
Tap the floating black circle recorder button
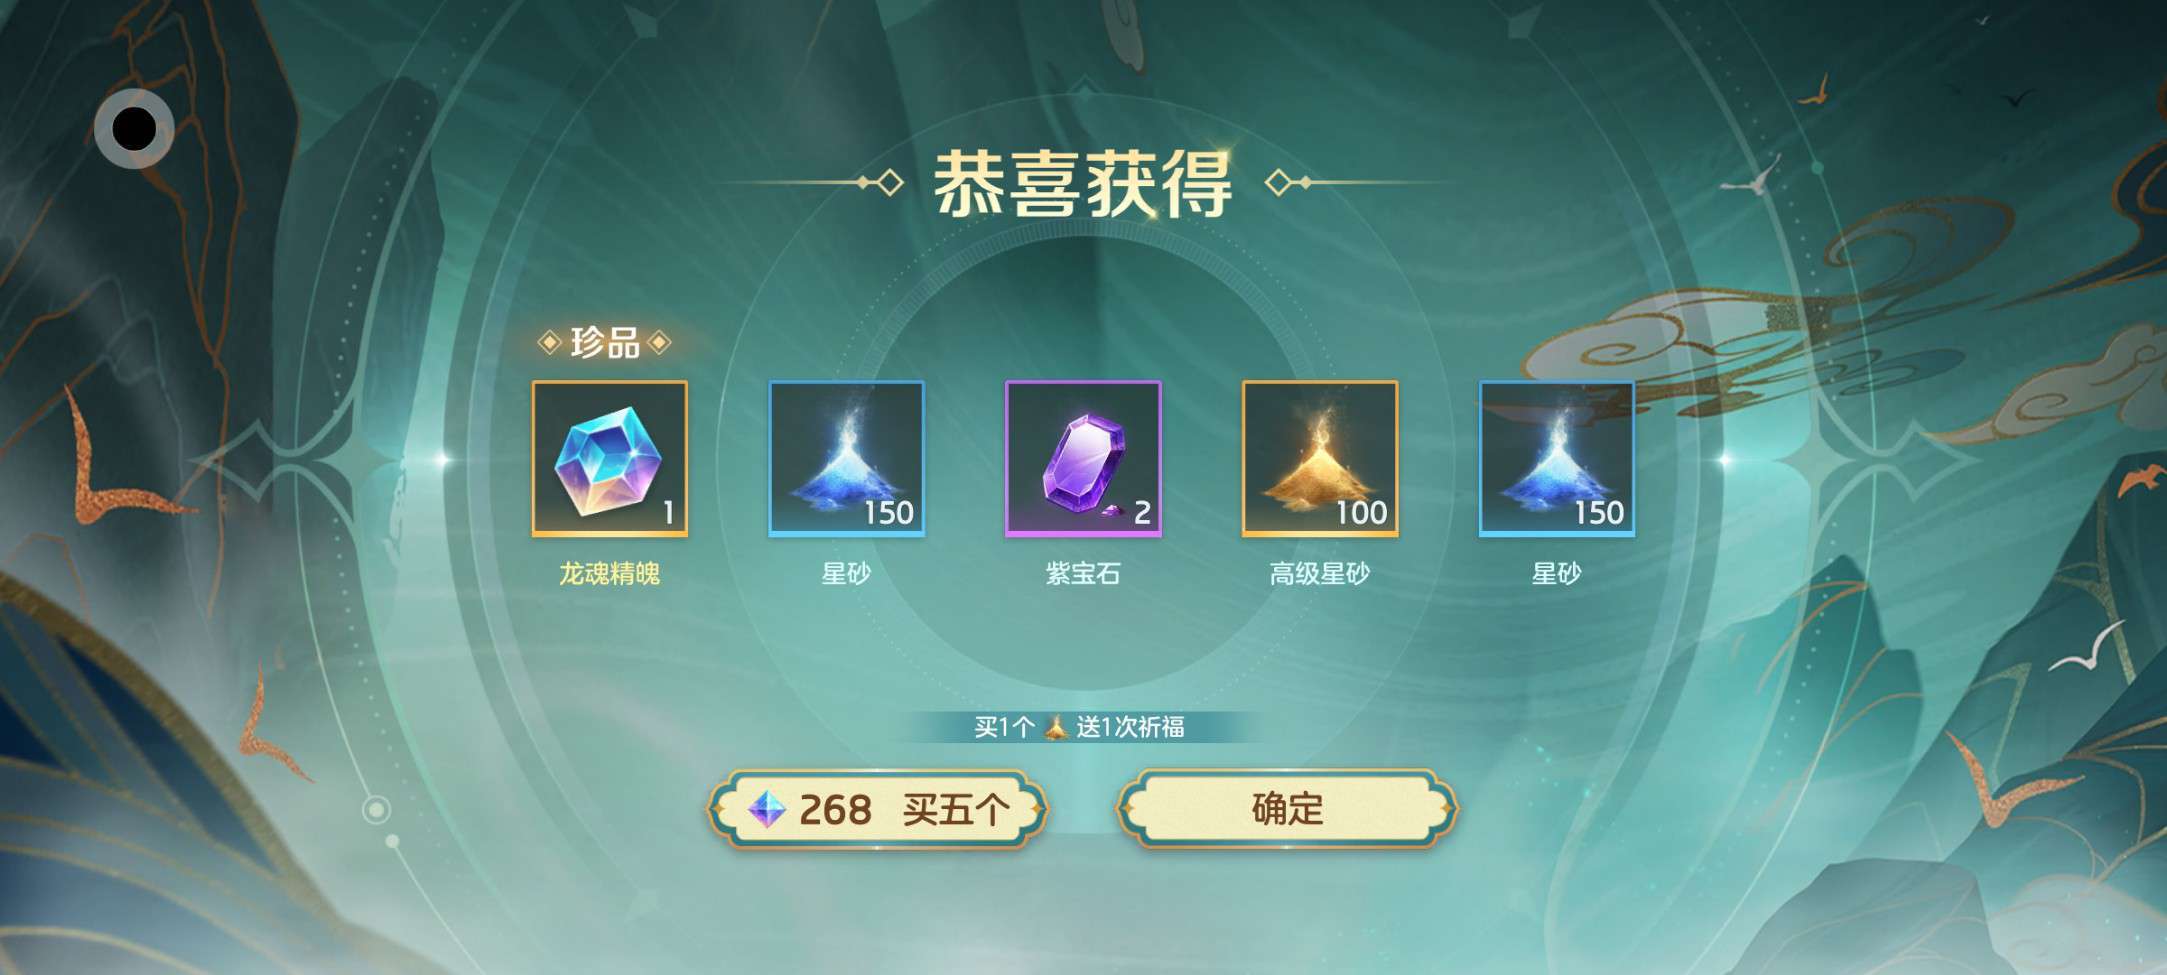coord(134,128)
